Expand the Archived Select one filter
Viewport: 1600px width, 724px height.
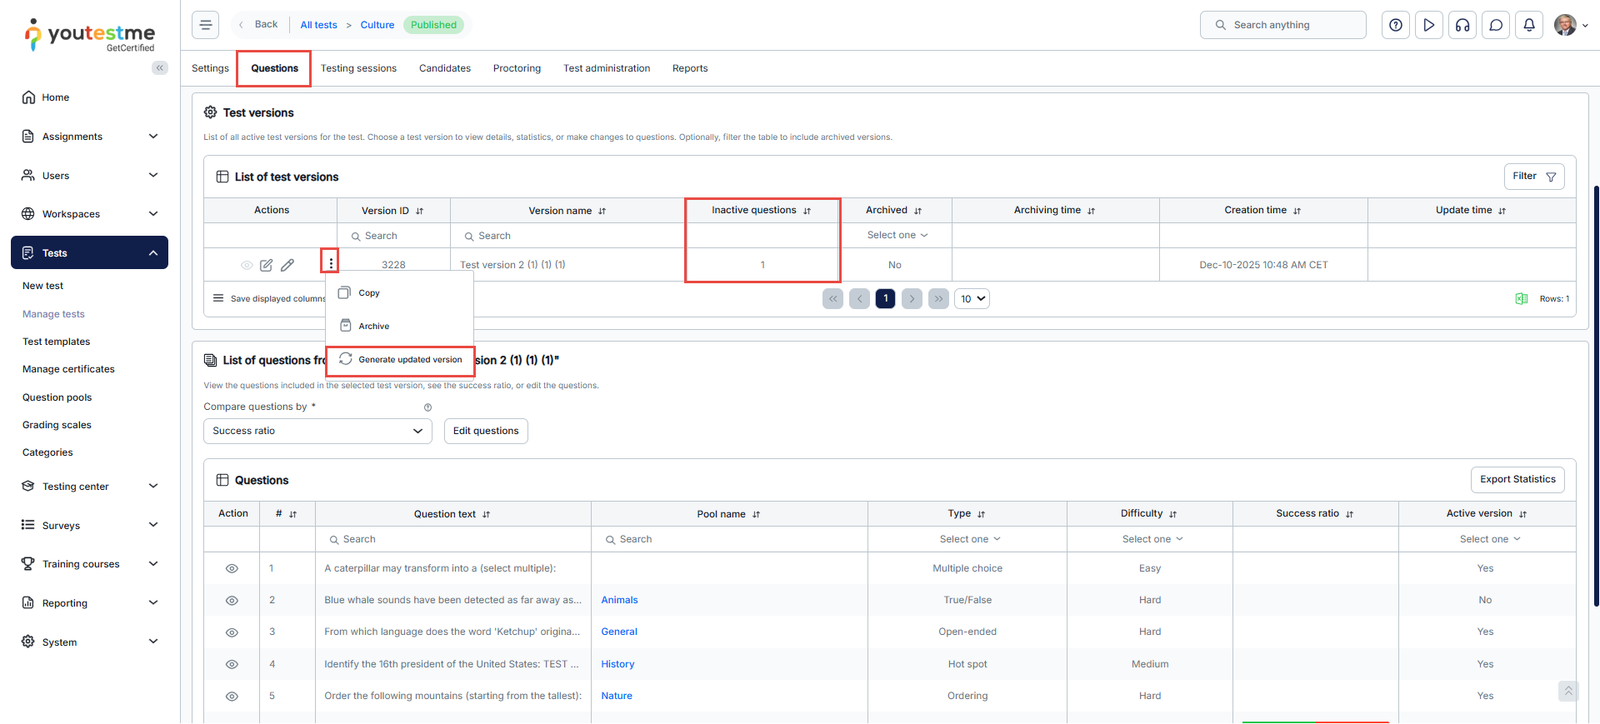[896, 236]
